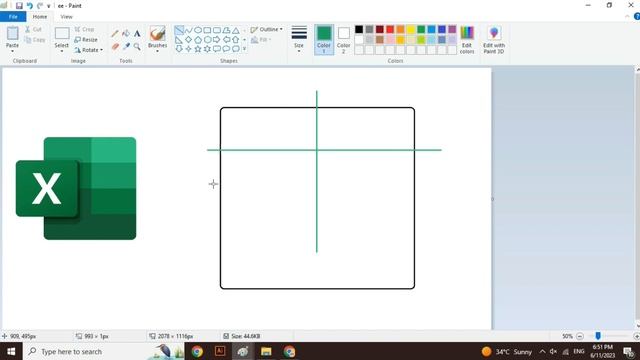
Task: Open File Explorer from the taskbar
Action: [266, 351]
